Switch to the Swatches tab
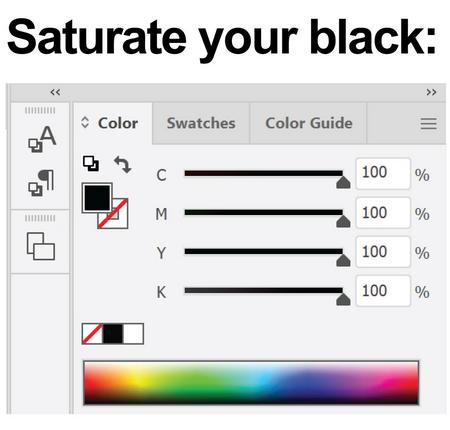The image size is (450, 430). 201,123
